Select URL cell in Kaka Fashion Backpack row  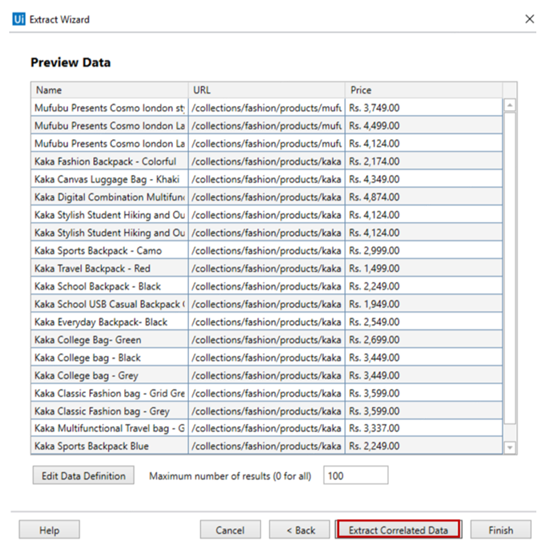tap(266, 161)
